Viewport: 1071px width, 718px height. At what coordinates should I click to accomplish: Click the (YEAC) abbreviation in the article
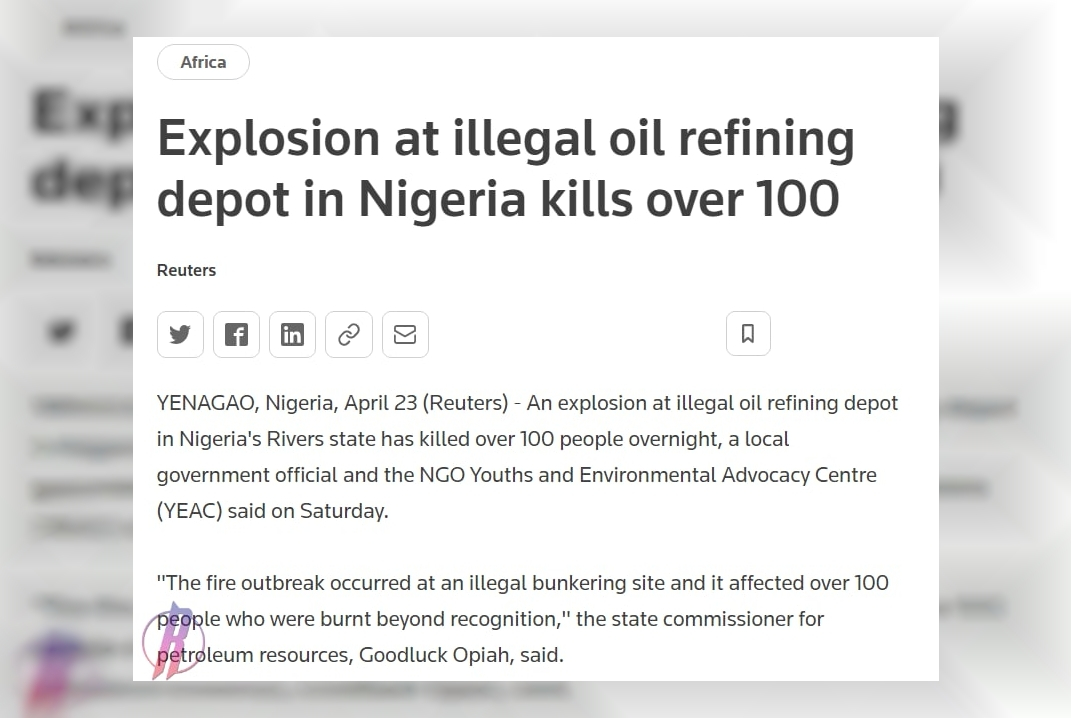[189, 511]
